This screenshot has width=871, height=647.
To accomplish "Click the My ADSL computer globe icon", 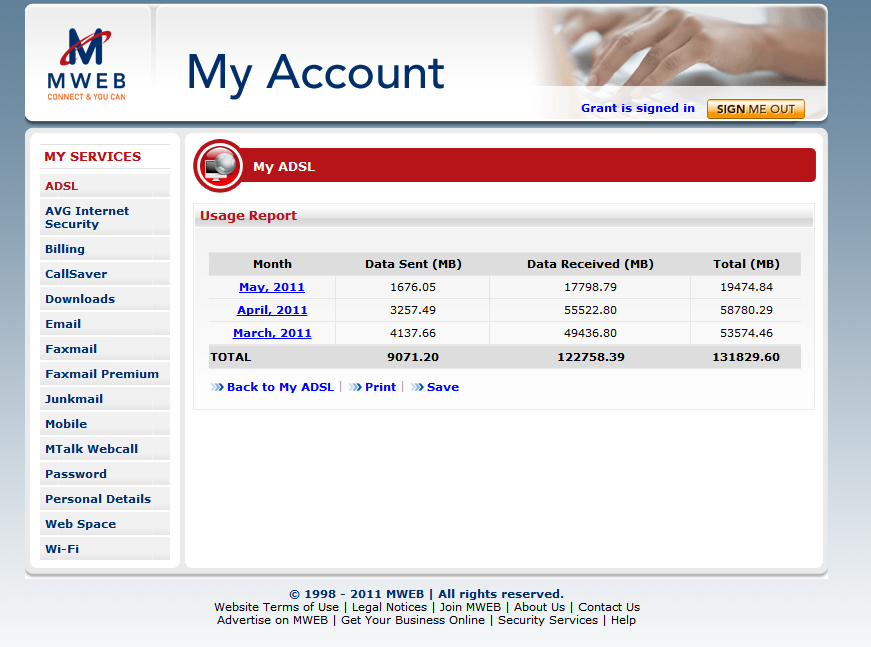I will pos(218,165).
